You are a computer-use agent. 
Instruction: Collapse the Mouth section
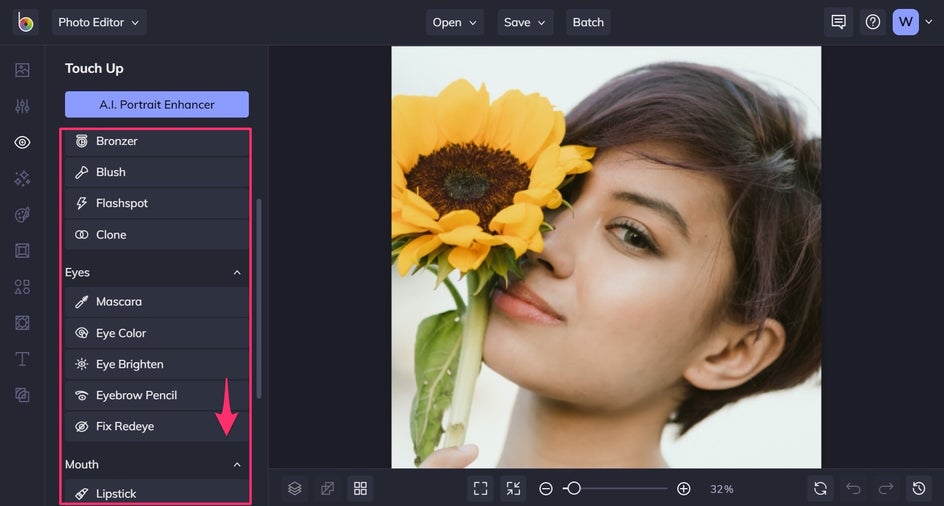click(237, 464)
